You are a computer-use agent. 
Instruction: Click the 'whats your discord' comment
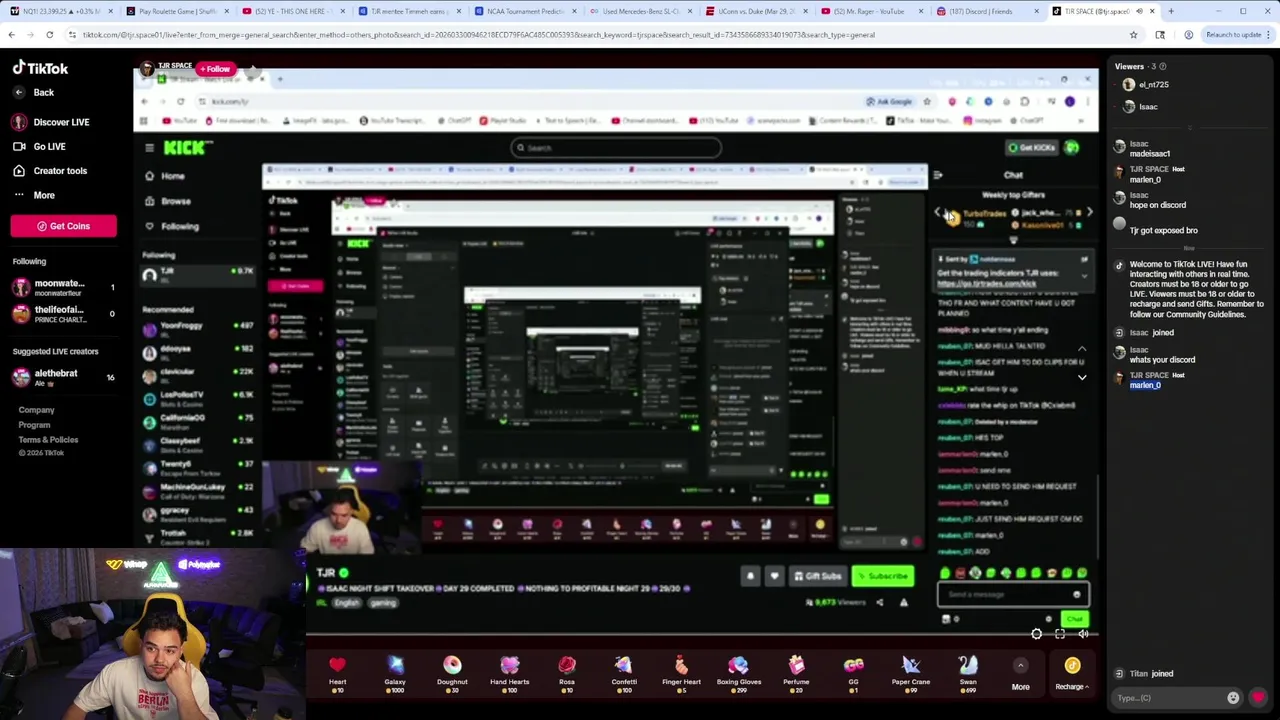pyautogui.click(x=1162, y=360)
